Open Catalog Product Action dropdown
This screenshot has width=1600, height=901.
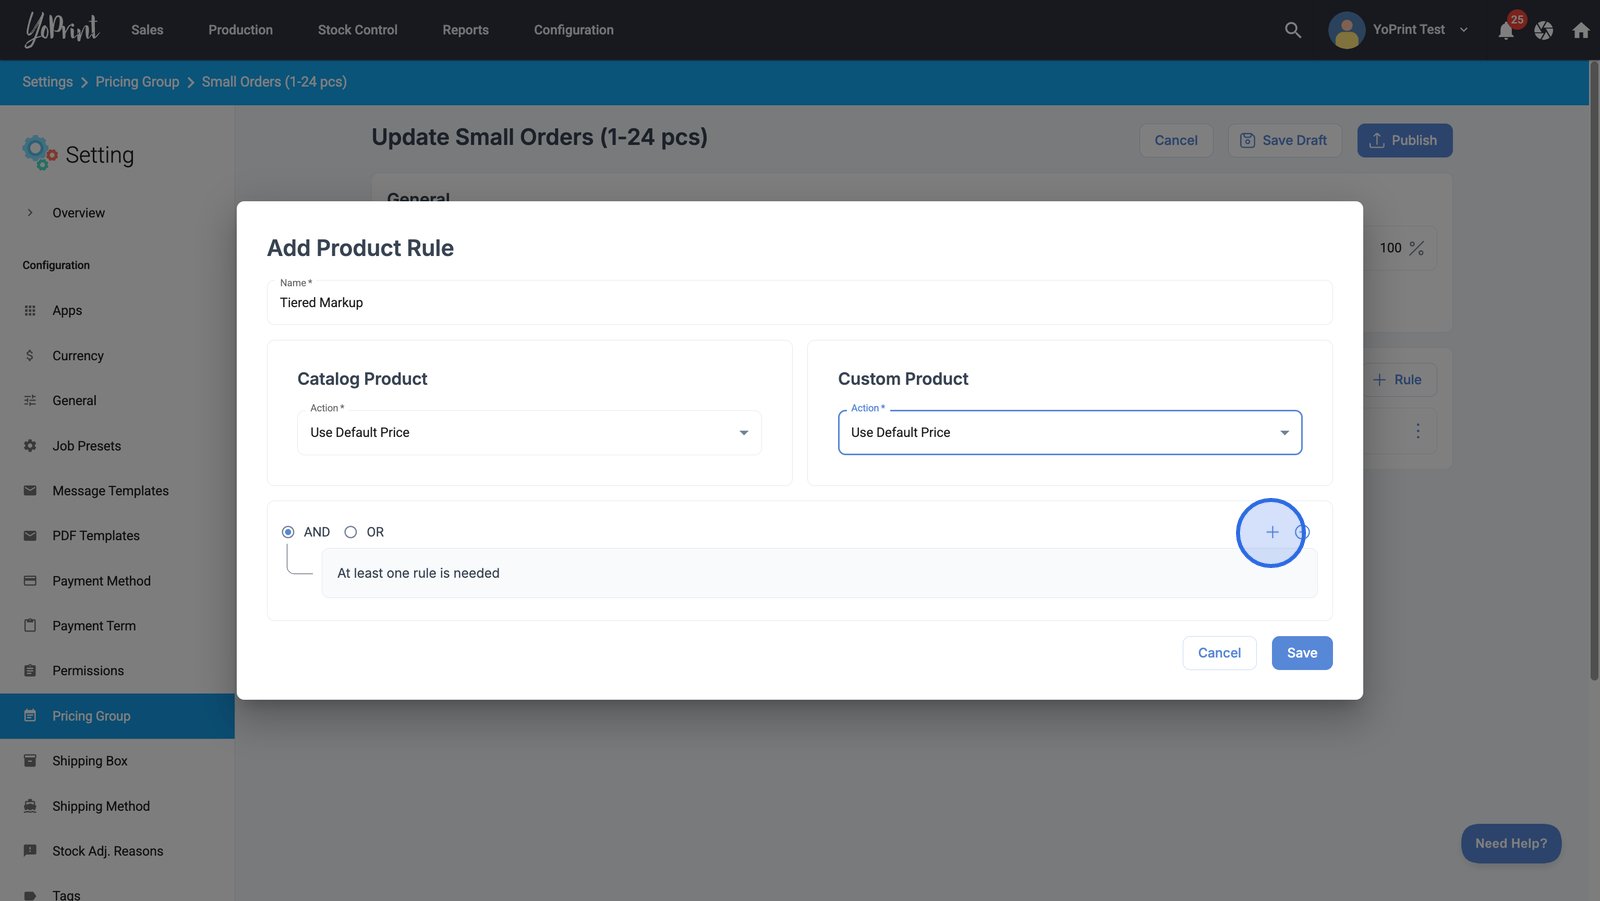coord(529,433)
